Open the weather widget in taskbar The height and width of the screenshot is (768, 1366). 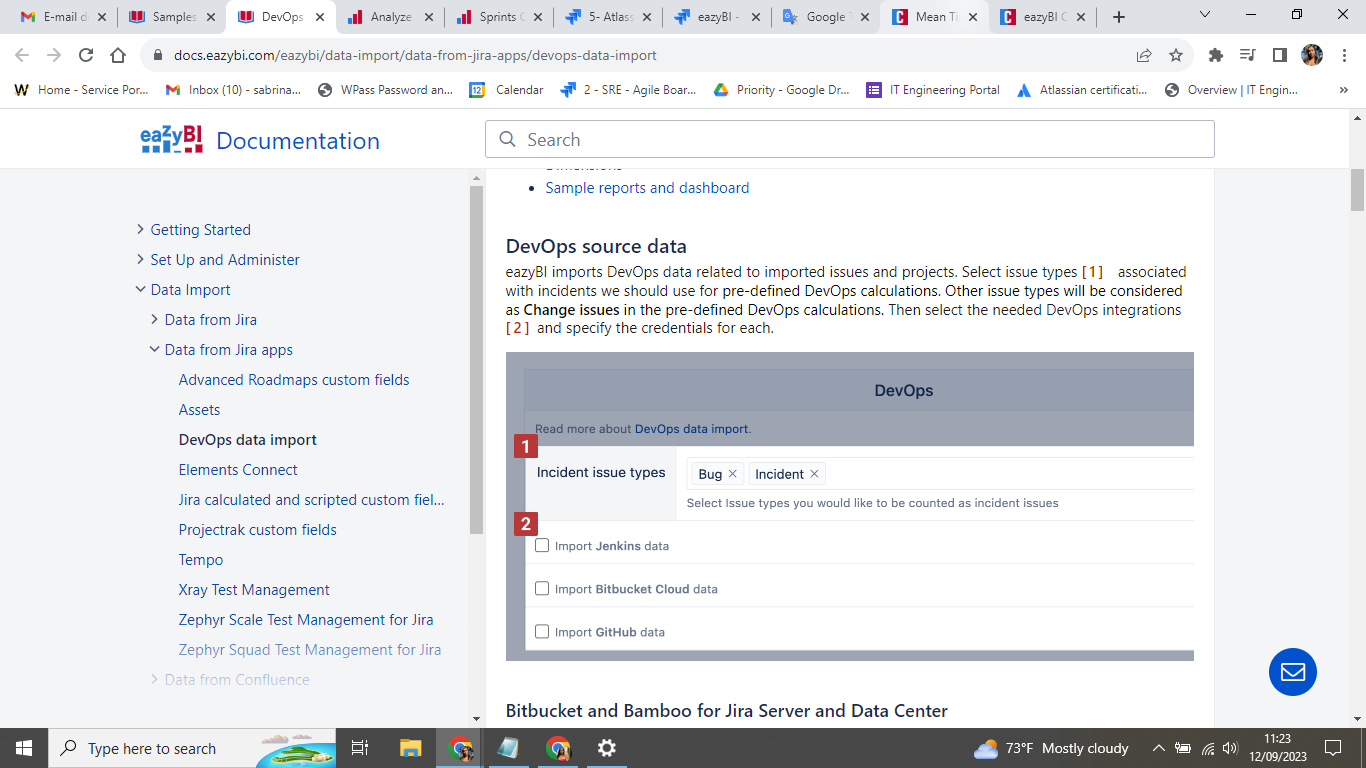coord(1050,748)
